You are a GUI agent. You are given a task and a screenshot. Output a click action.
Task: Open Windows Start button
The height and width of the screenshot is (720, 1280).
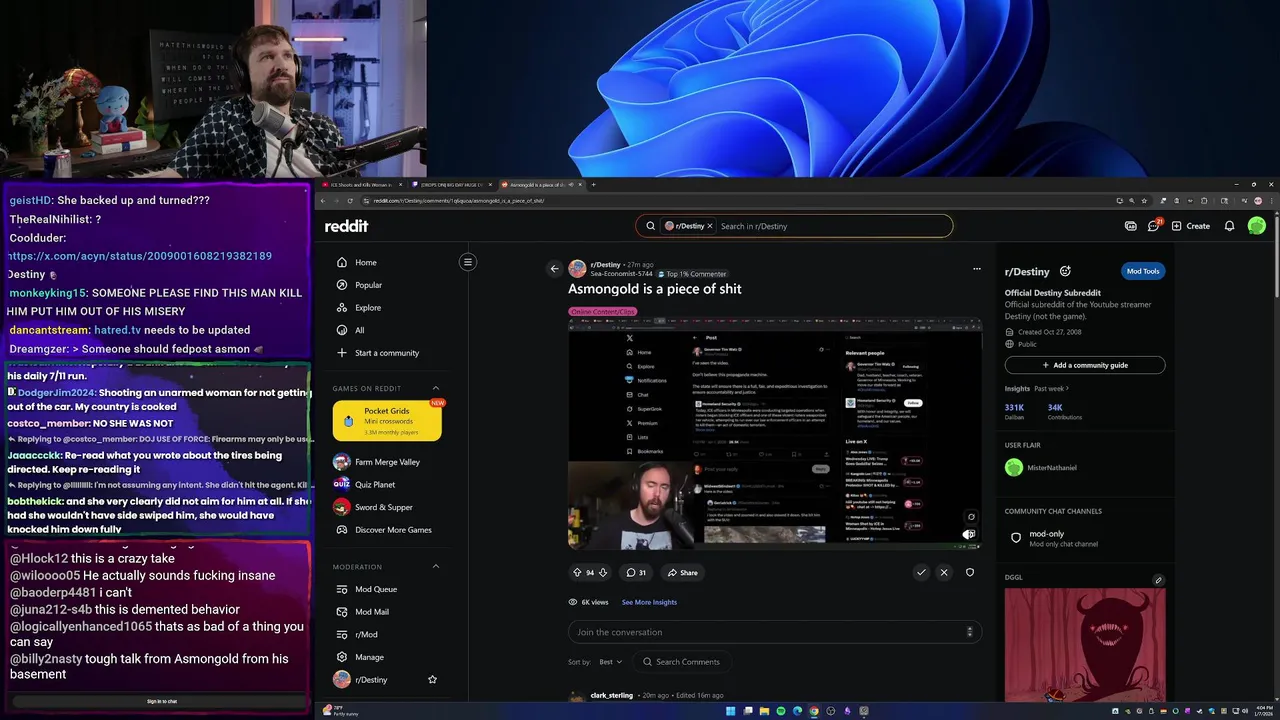[730, 711]
